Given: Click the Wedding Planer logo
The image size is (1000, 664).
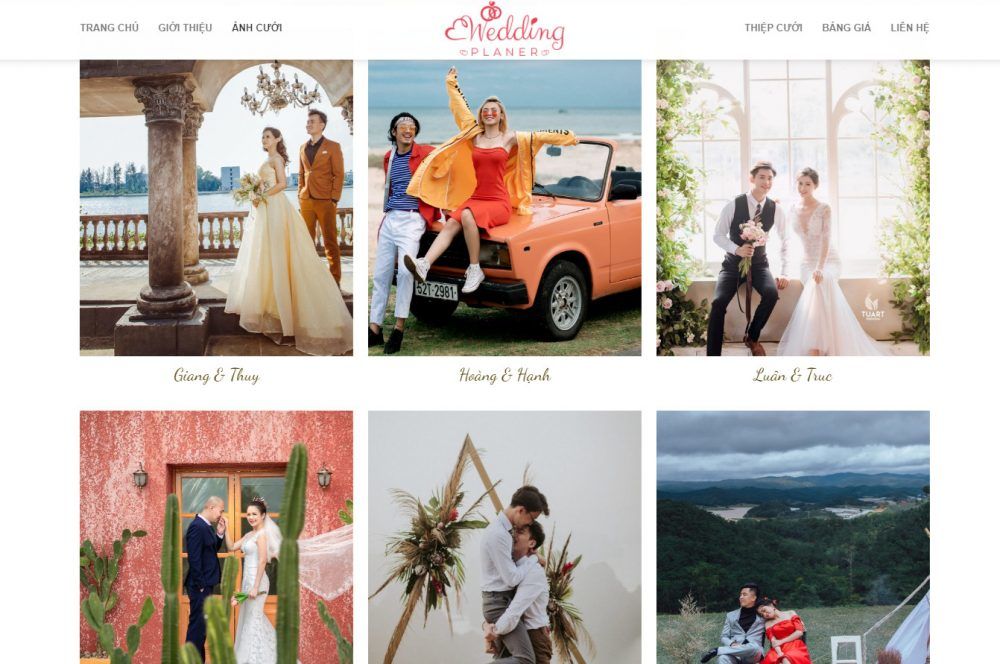Looking at the screenshot, I should pyautogui.click(x=504, y=29).
